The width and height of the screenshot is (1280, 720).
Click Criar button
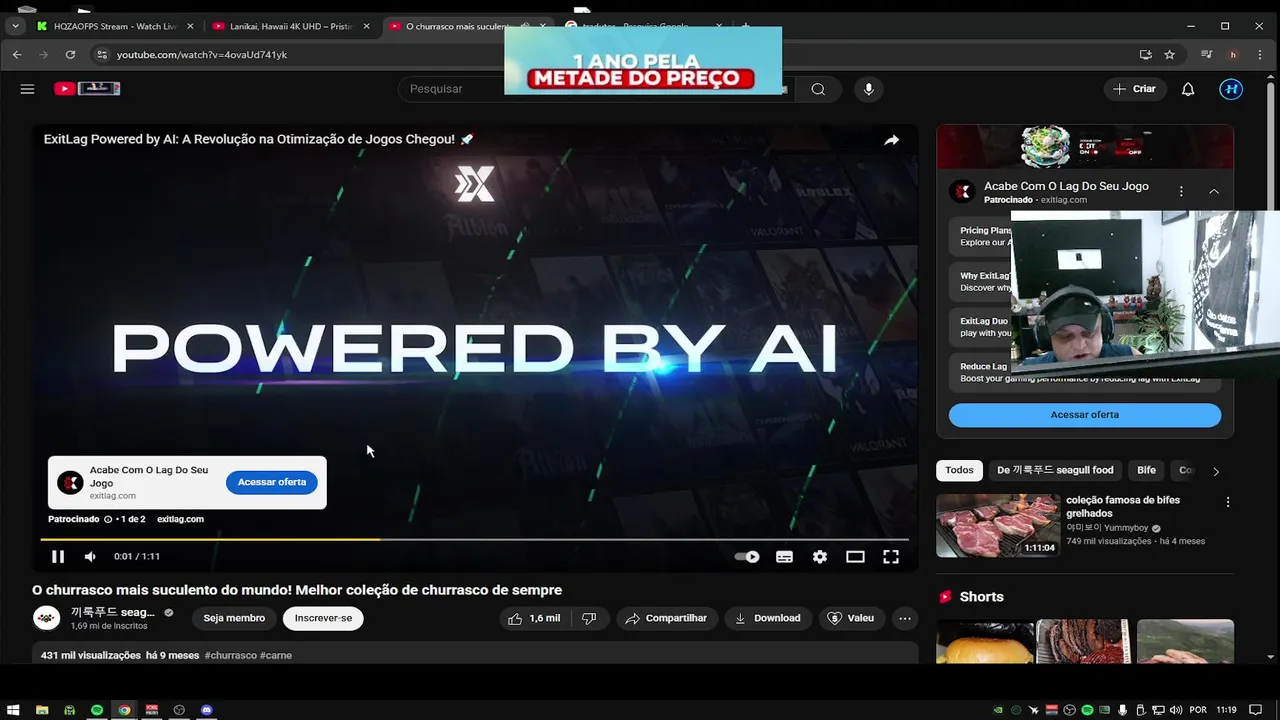point(1135,89)
